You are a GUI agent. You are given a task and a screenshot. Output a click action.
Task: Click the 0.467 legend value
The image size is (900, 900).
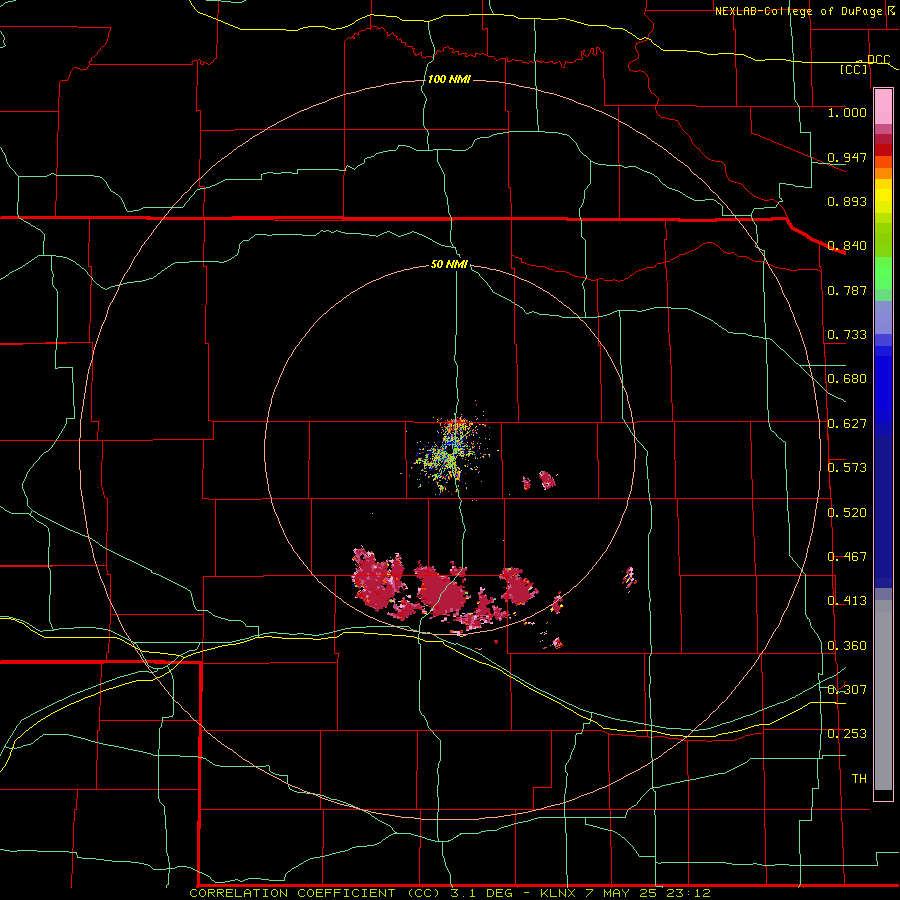pyautogui.click(x=847, y=557)
